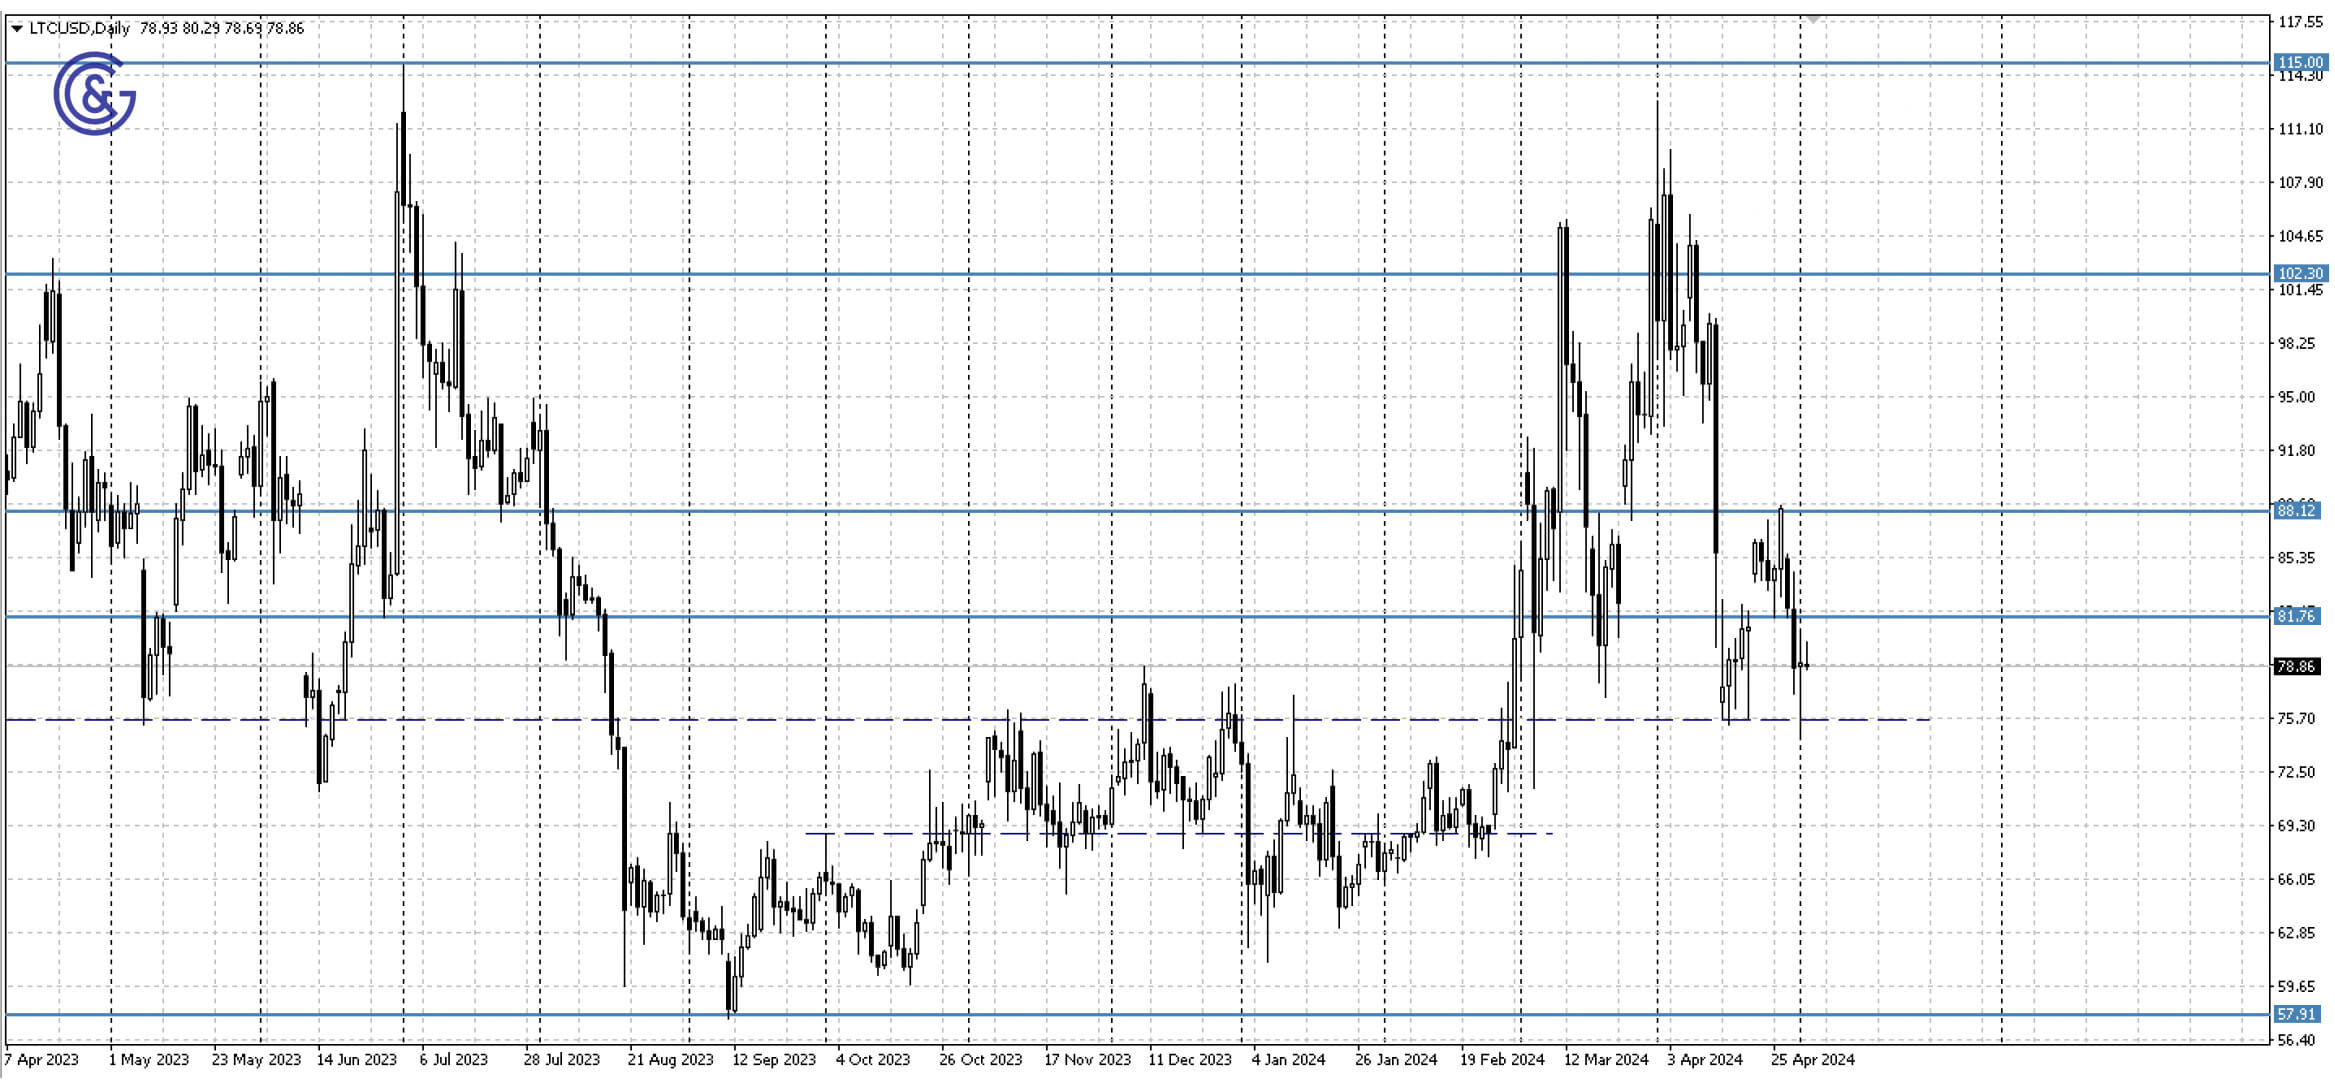Click the 4 Jan 2024 date label
The width and height of the screenshot is (2335, 1089).
[x=1288, y=1059]
